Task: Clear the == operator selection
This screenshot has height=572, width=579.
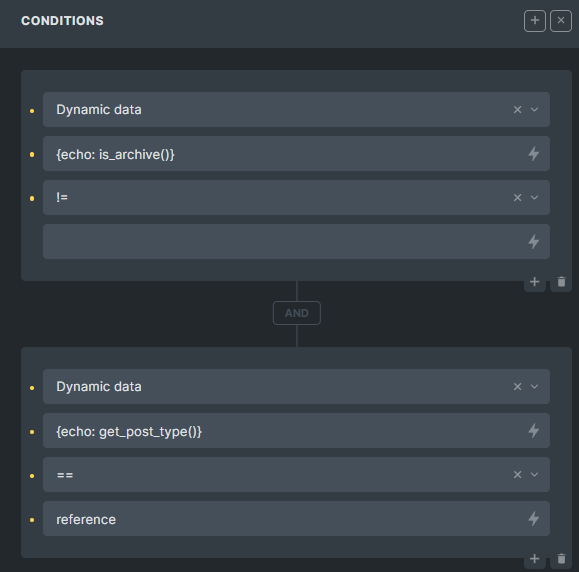Action: click(x=517, y=475)
